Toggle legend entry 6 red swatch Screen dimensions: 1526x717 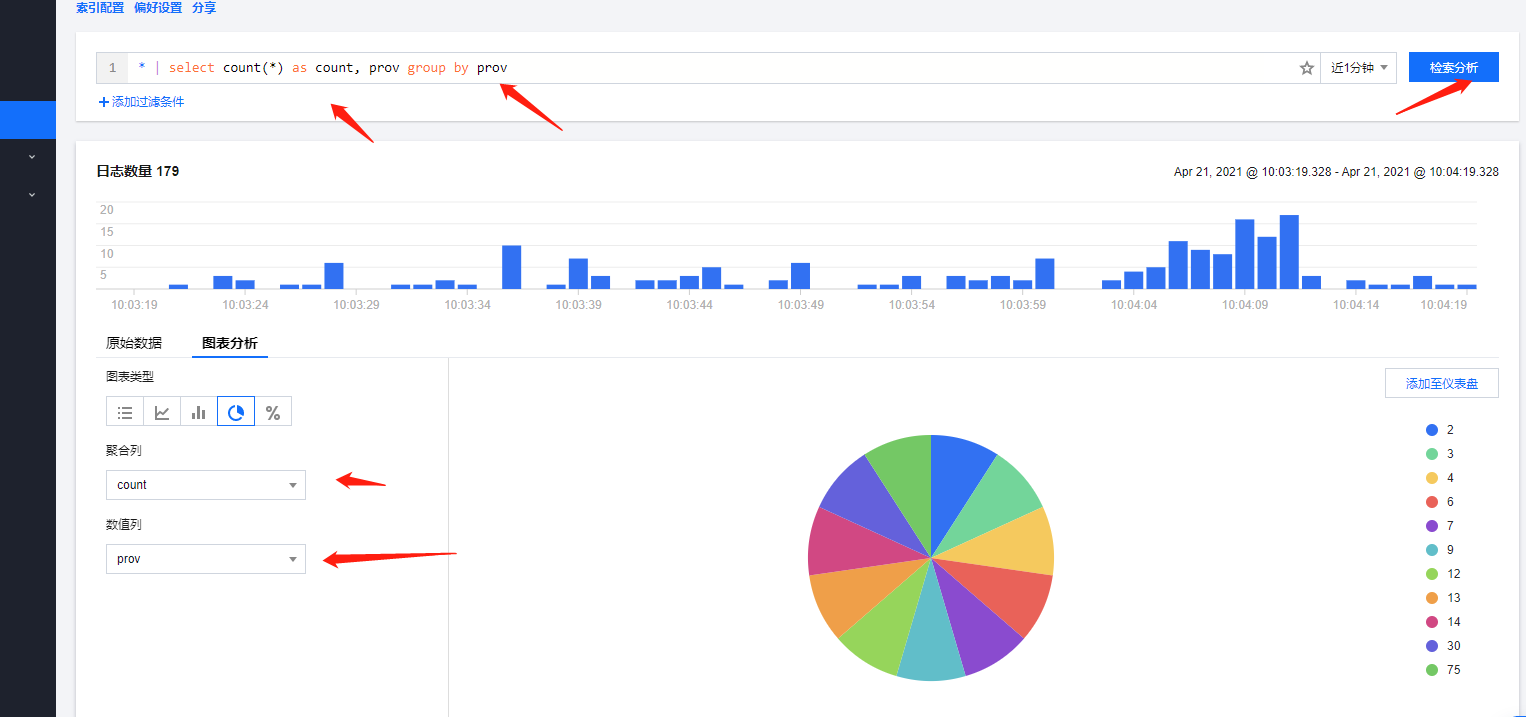point(1432,502)
